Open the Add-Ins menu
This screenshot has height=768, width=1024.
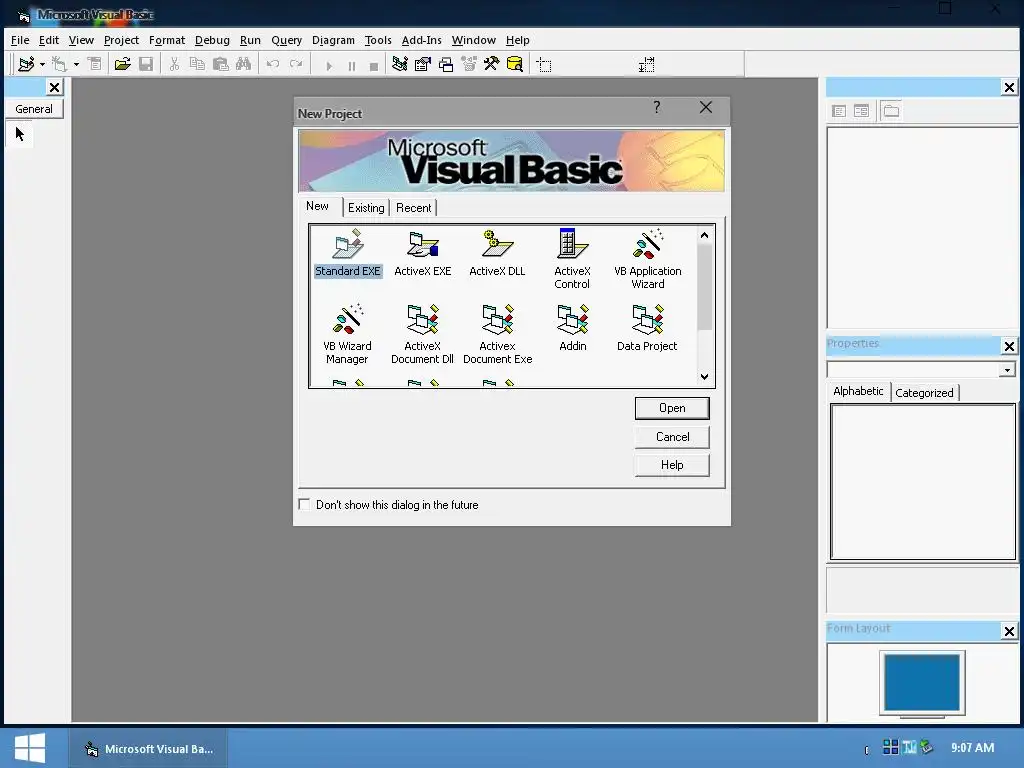pyautogui.click(x=421, y=40)
